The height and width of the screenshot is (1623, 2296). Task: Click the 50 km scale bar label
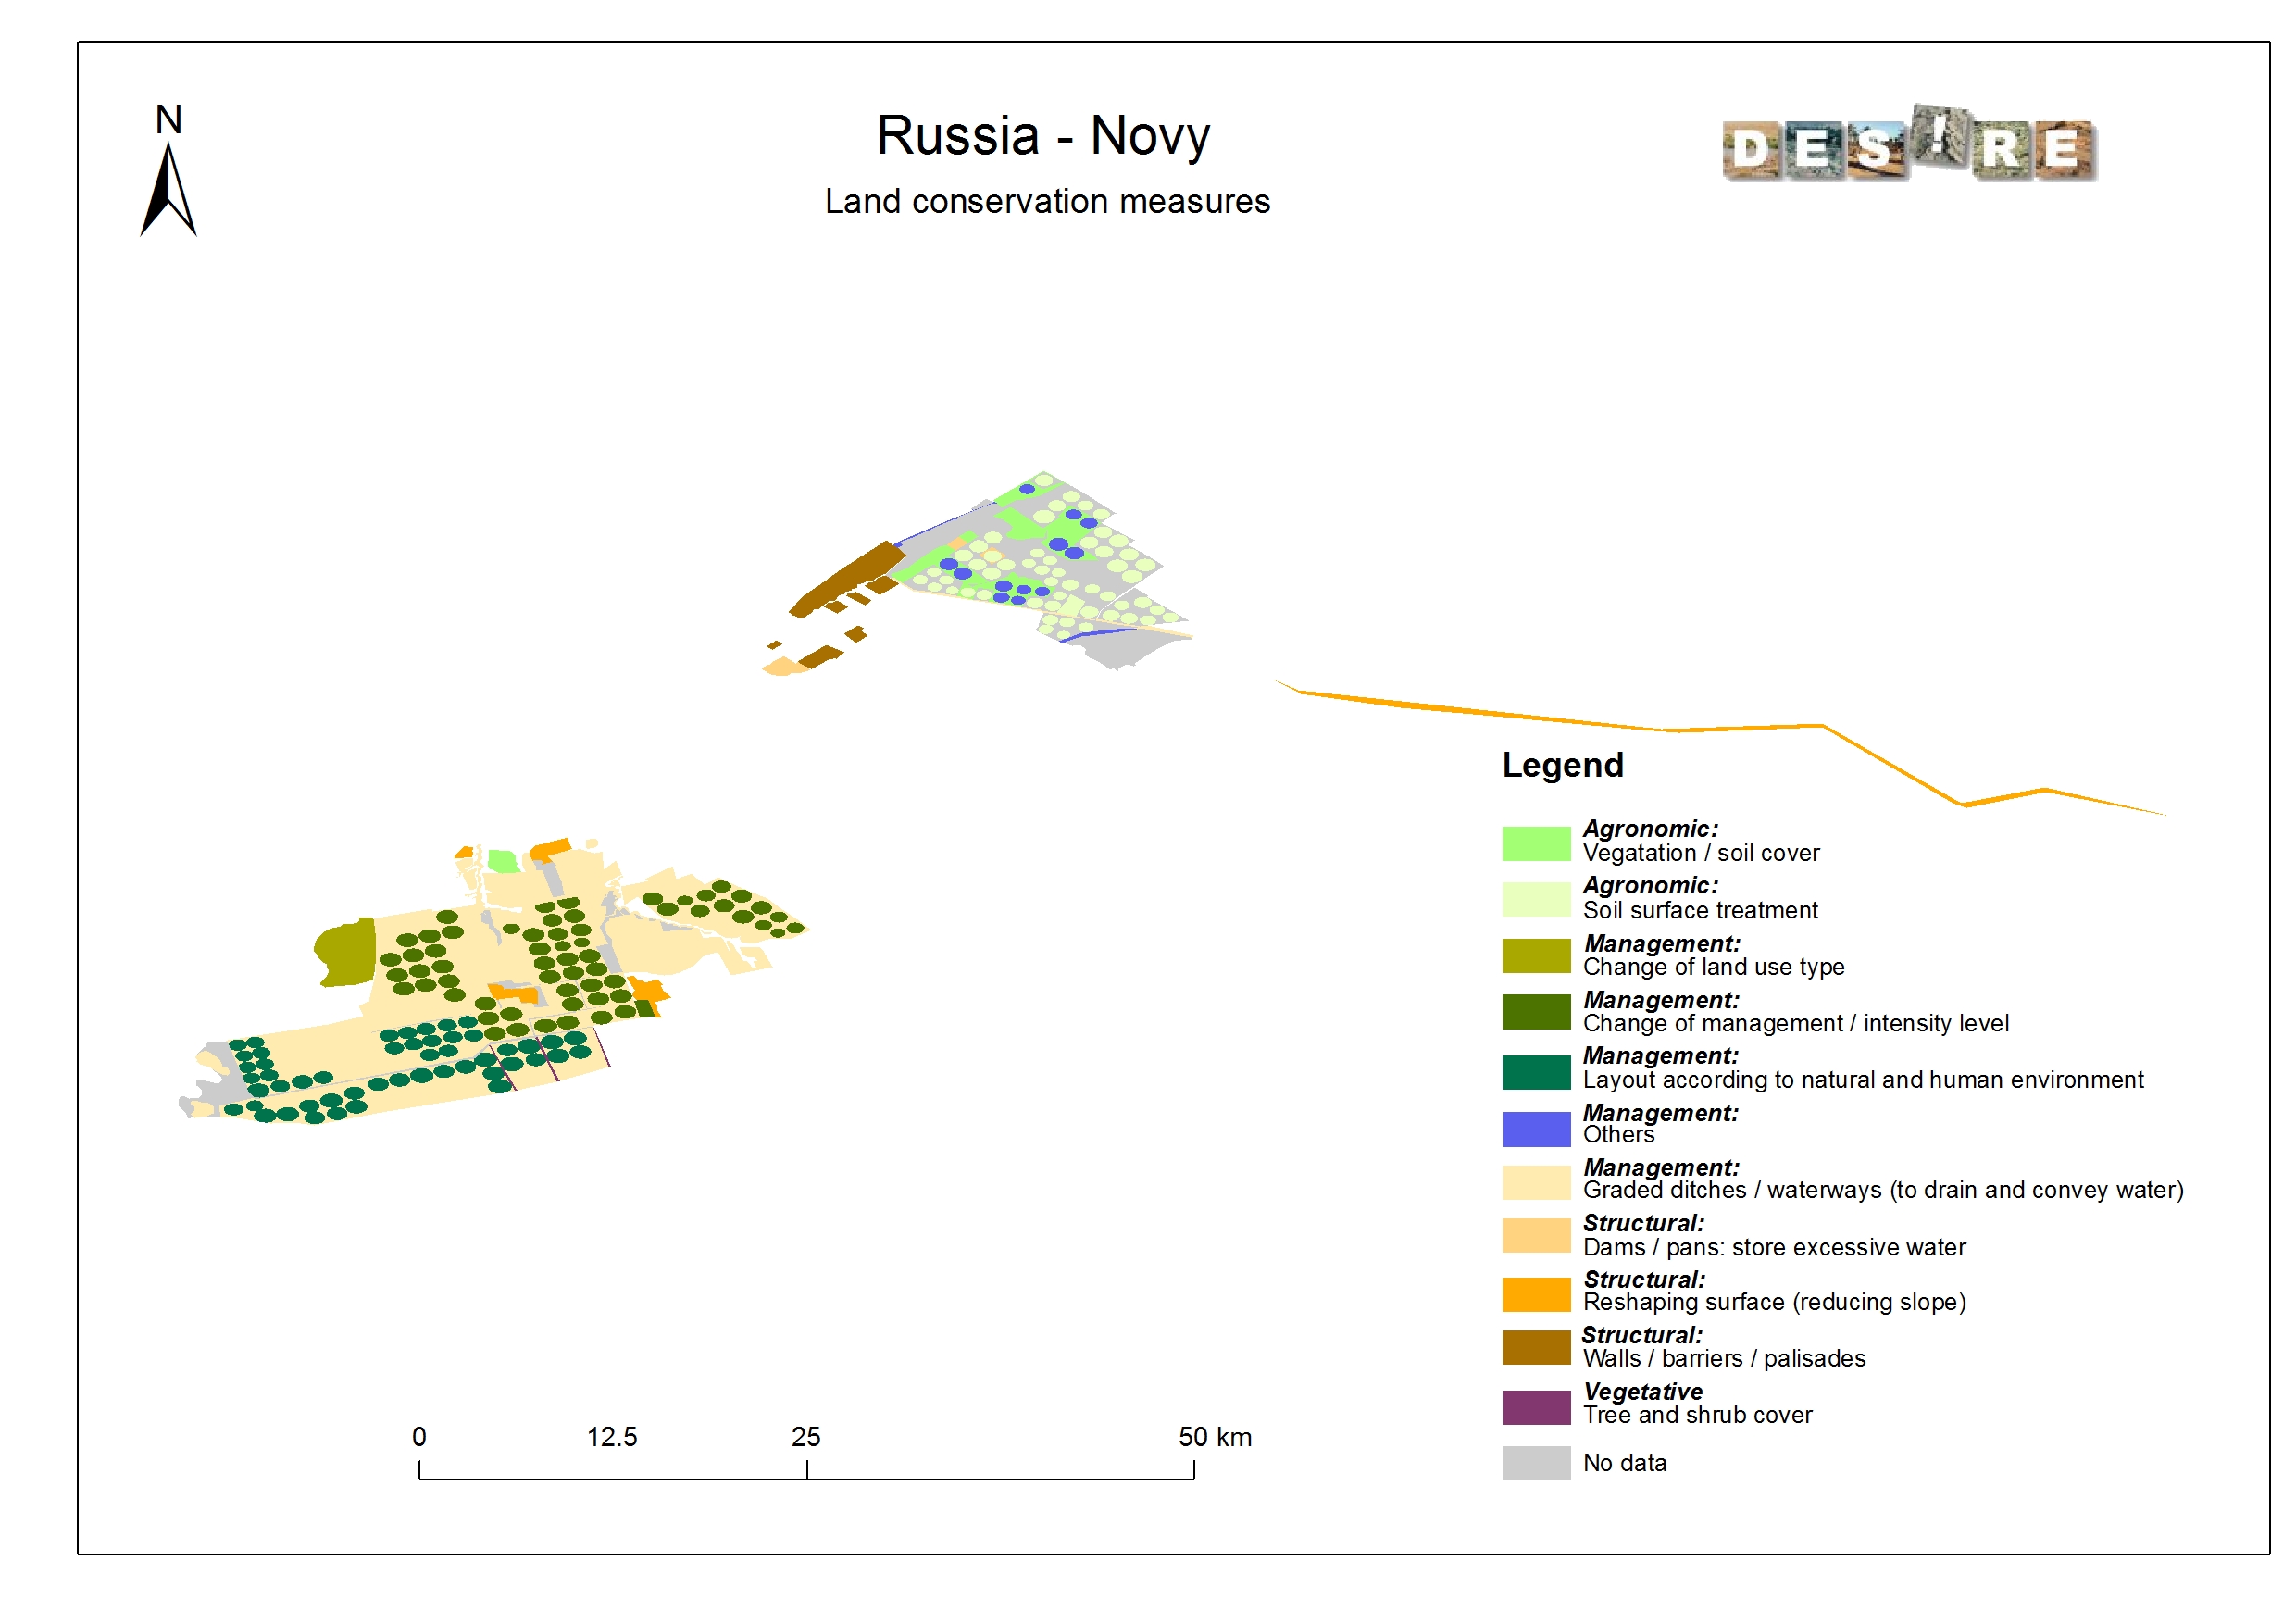pyautogui.click(x=1214, y=1437)
